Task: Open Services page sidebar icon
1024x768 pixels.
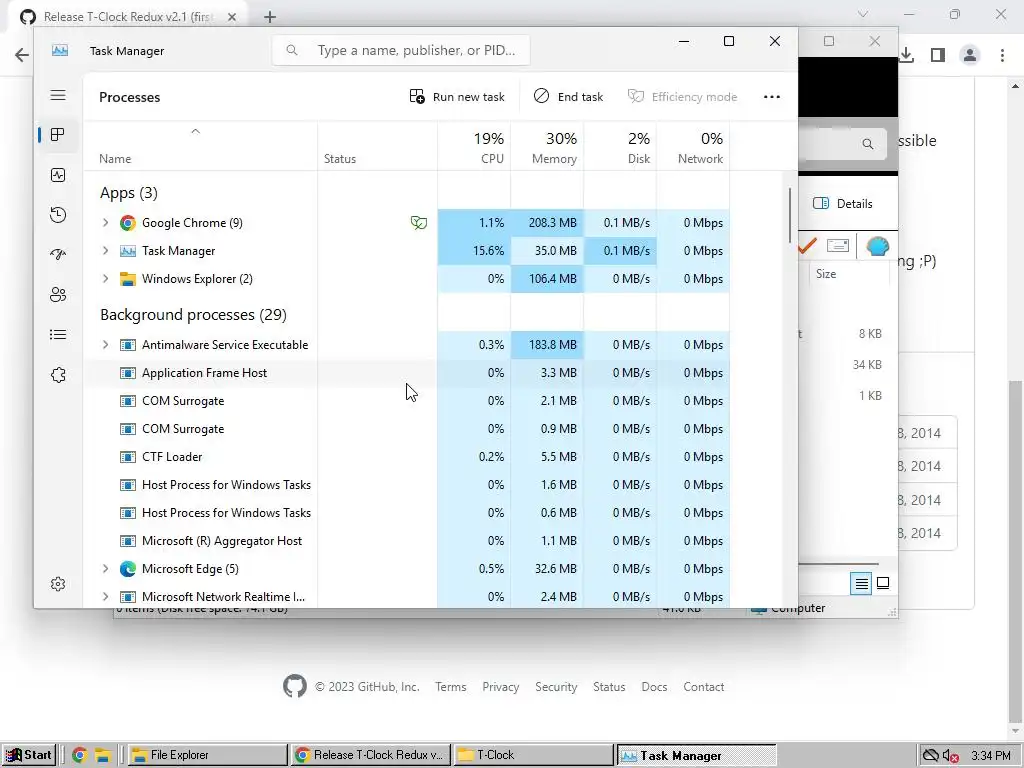Action: 58,375
